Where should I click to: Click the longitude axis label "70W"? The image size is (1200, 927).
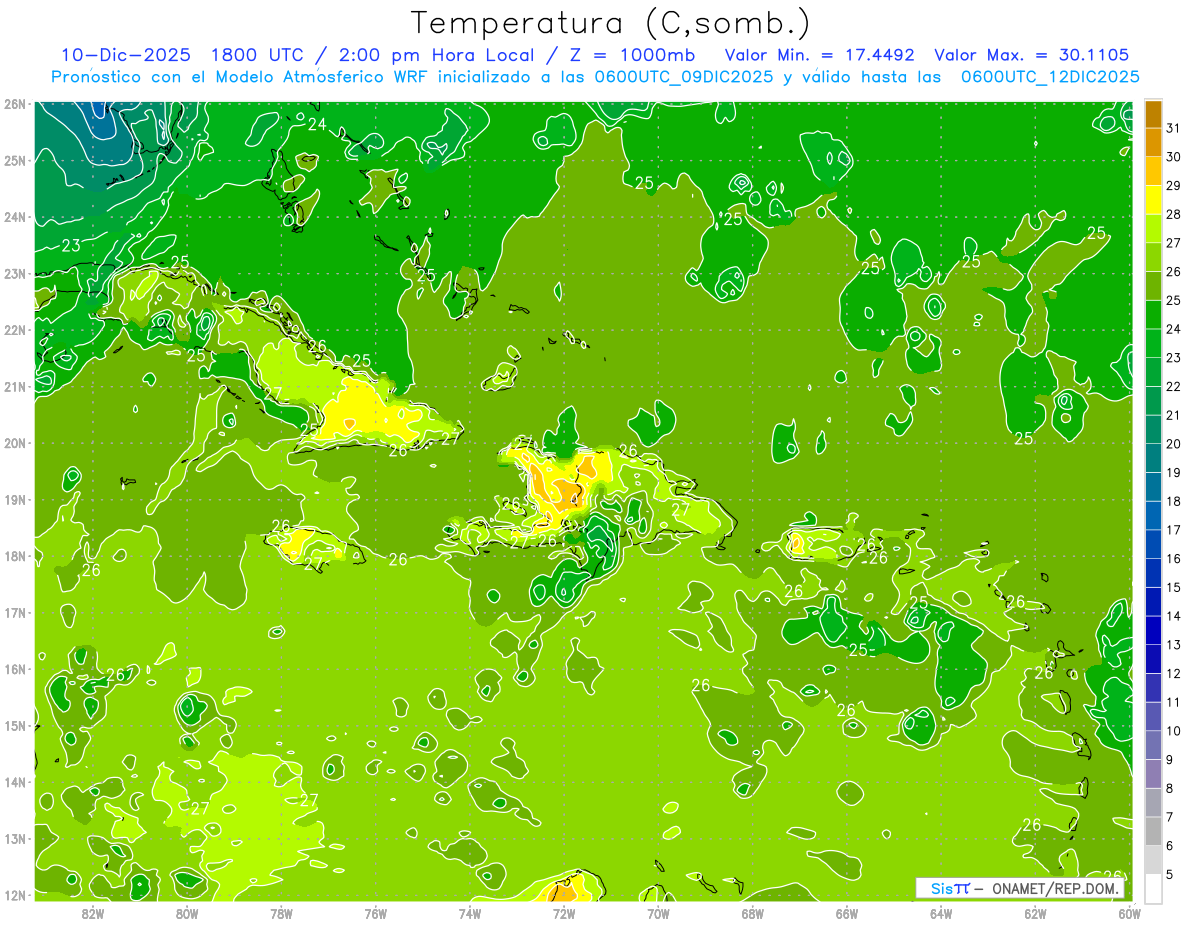[x=658, y=913]
